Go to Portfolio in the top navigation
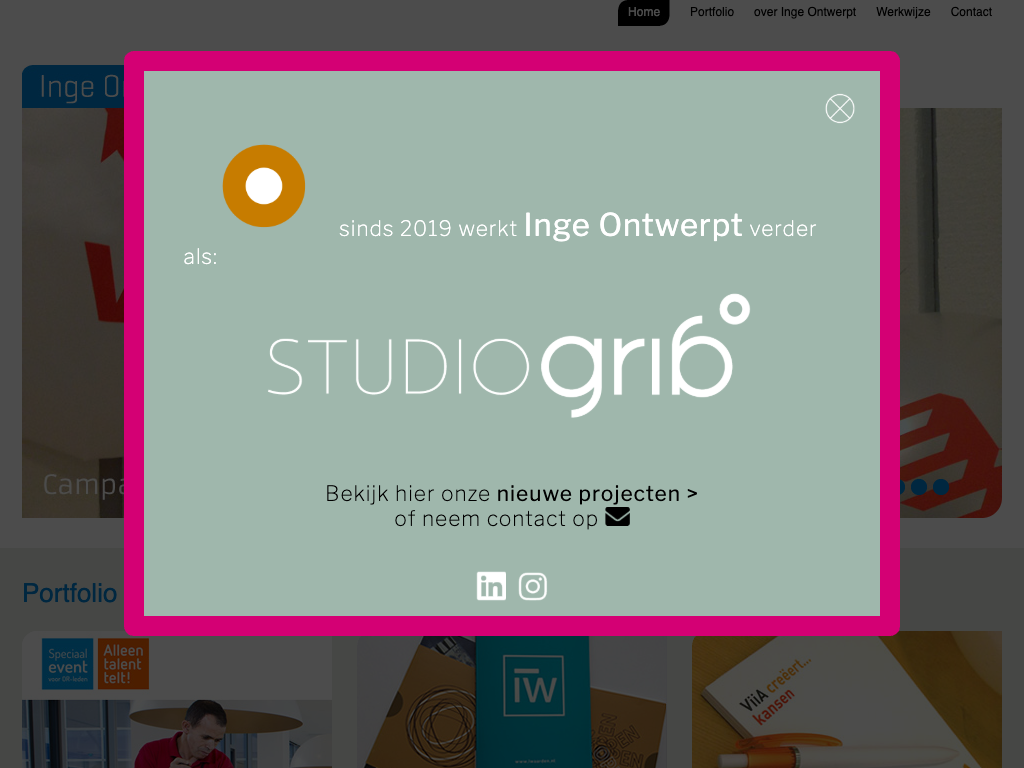1024x768 pixels. 712,13
